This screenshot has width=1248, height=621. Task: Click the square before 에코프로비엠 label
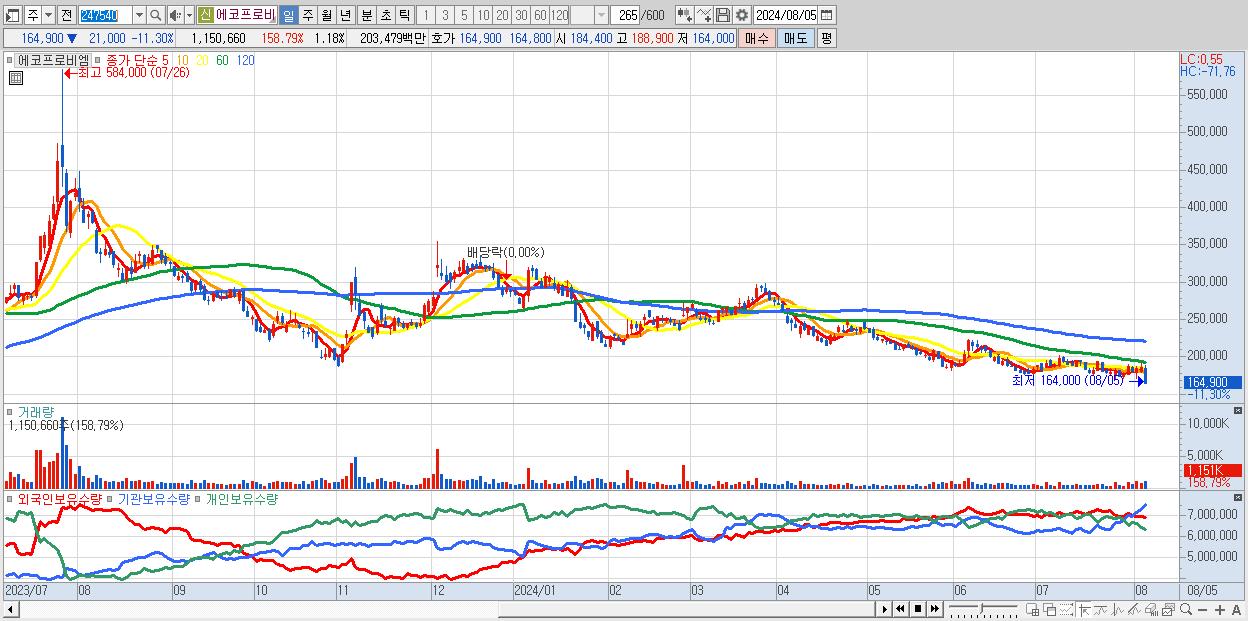(12, 60)
